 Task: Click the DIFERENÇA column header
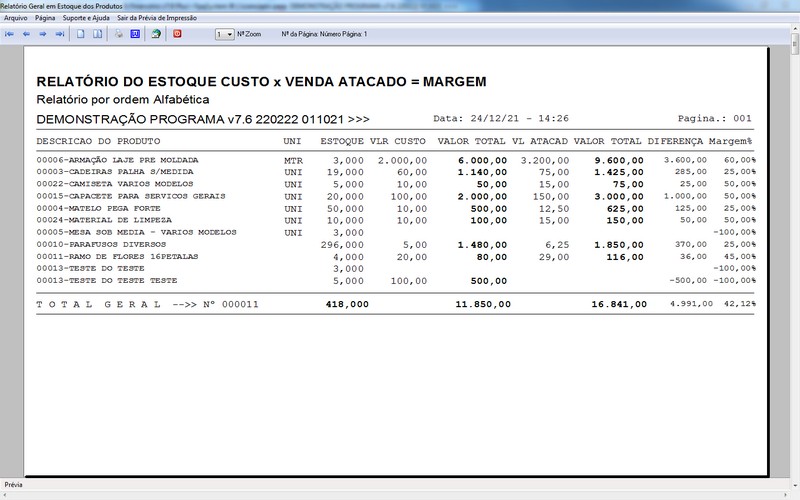(x=676, y=141)
